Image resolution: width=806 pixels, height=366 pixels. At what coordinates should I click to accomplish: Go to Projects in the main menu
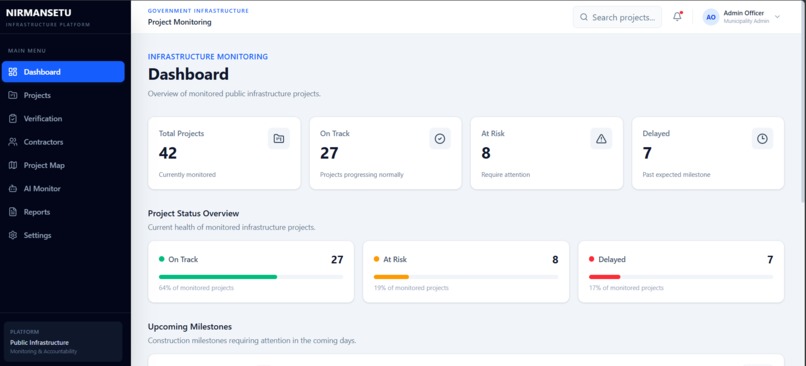(x=63, y=95)
